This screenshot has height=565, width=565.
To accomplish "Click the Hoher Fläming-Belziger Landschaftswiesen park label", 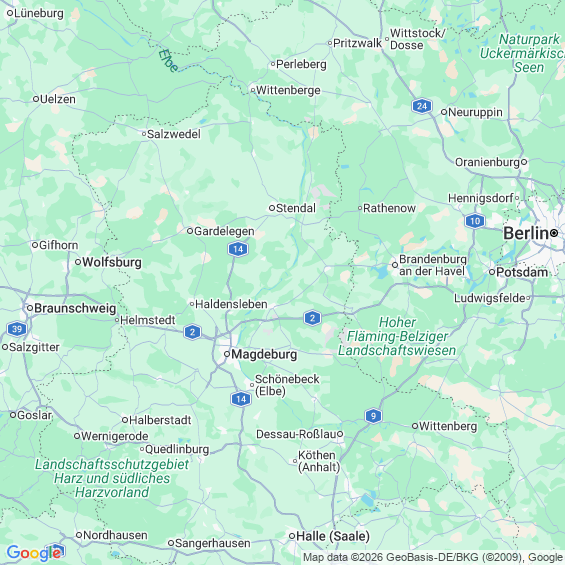I will tap(397, 336).
